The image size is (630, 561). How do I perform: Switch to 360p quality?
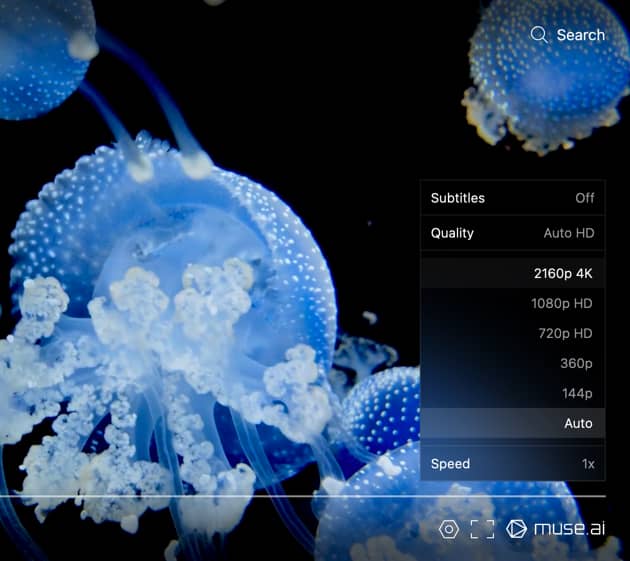click(513, 363)
